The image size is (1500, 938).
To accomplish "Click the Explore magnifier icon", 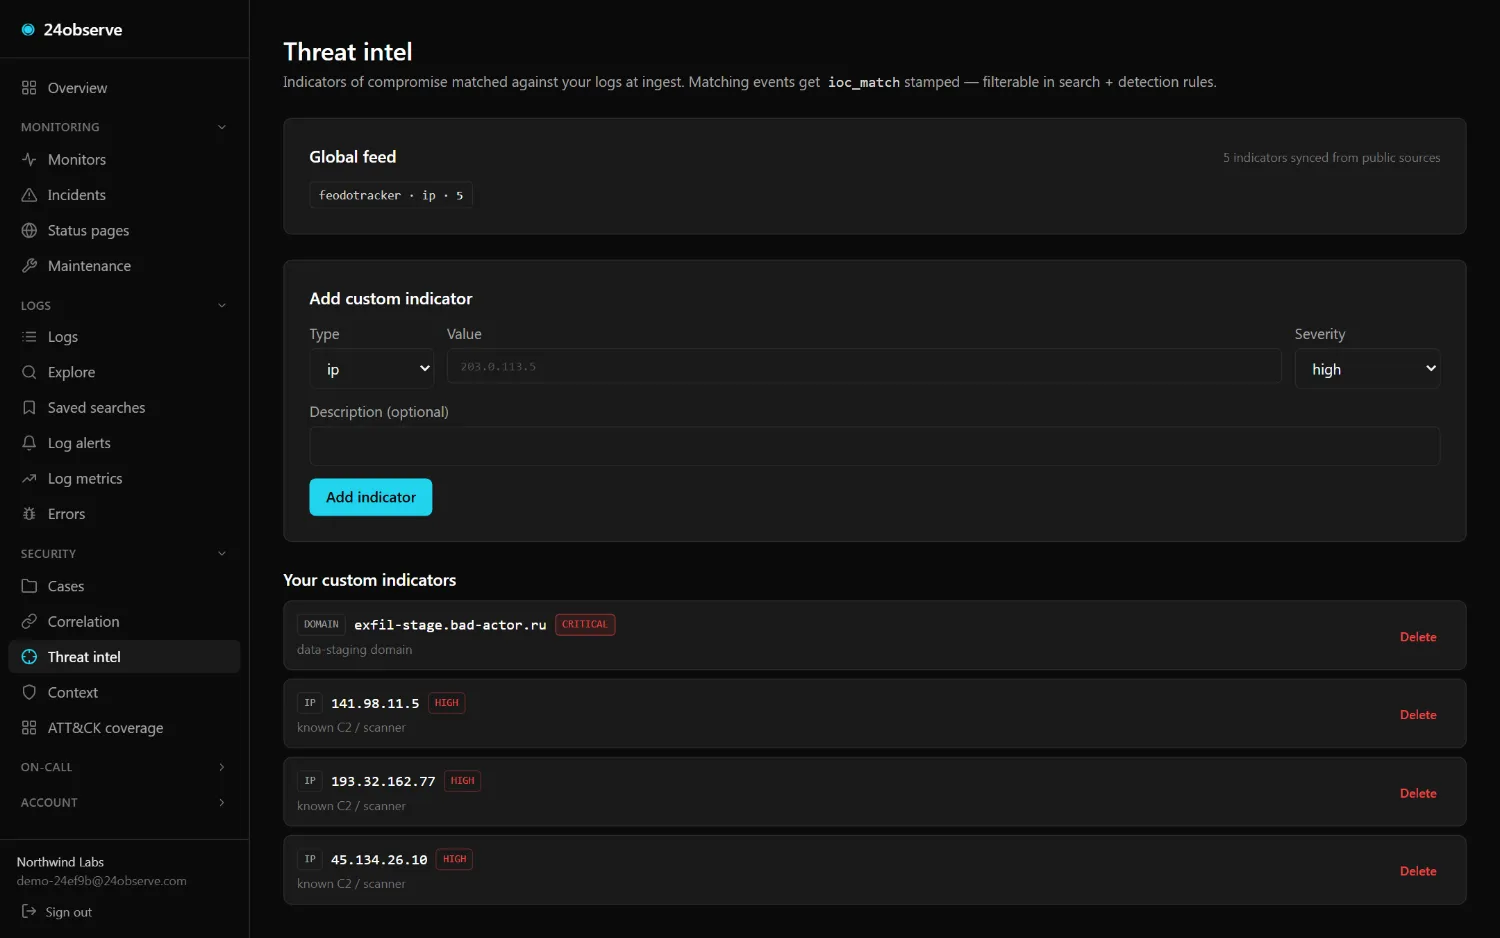I will [x=29, y=372].
